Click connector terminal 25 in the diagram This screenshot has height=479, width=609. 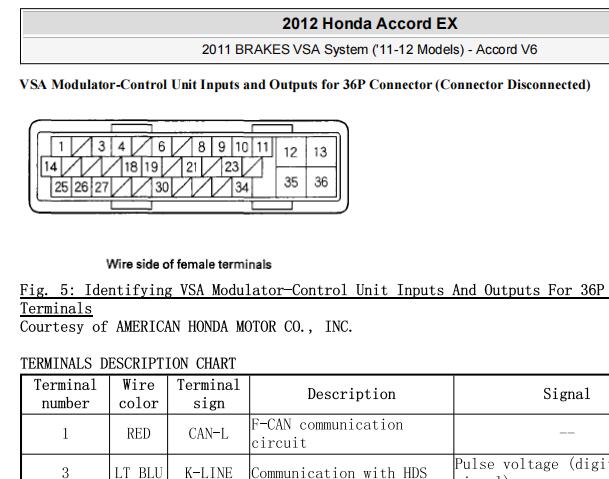click(61, 187)
